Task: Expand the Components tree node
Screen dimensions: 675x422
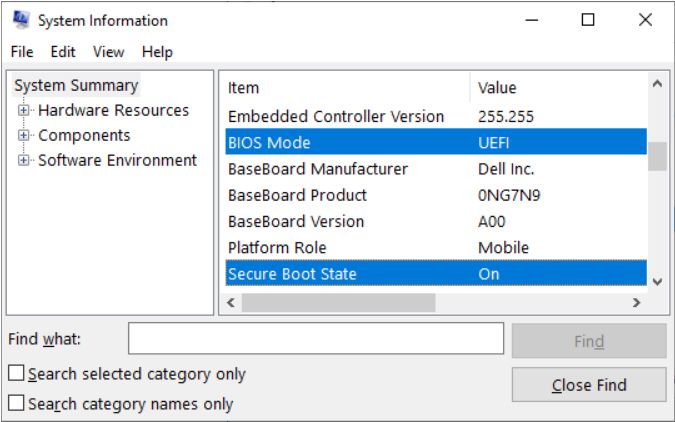Action: pos(24,135)
